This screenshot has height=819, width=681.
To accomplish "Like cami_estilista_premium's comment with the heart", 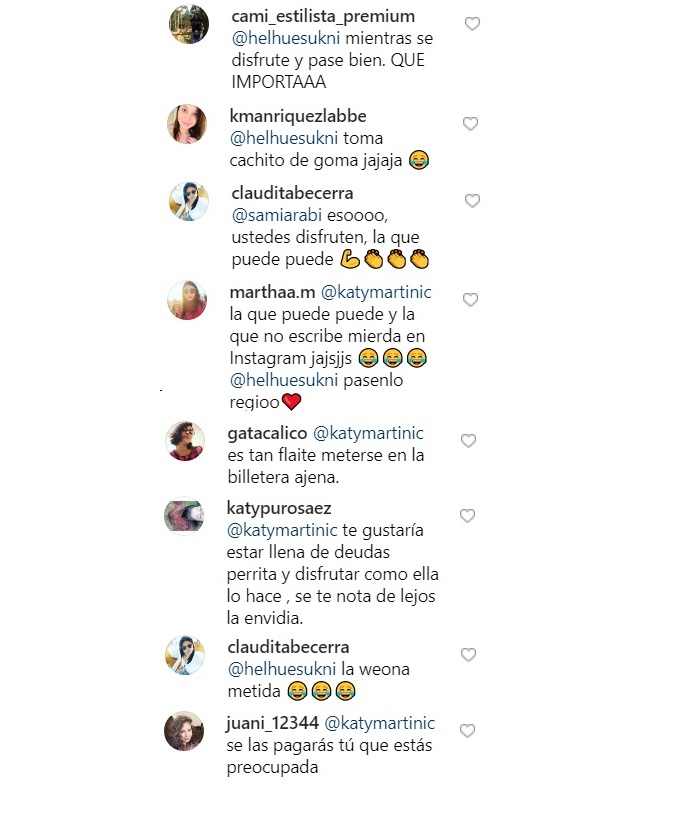I will [472, 24].
